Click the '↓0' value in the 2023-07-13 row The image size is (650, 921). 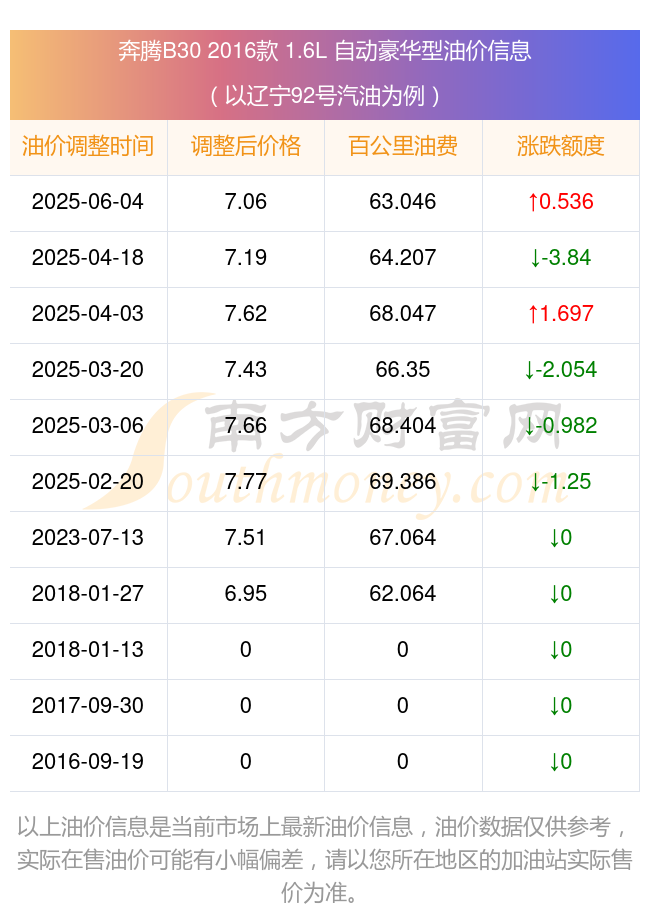561,538
